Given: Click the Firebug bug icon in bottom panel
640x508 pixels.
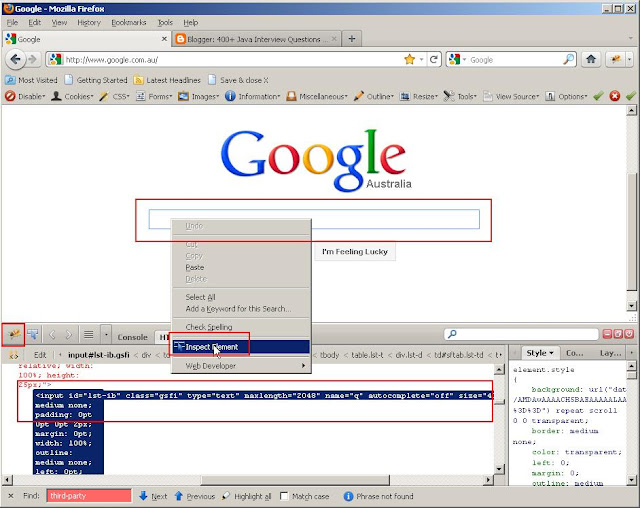Looking at the screenshot, I should (x=14, y=335).
